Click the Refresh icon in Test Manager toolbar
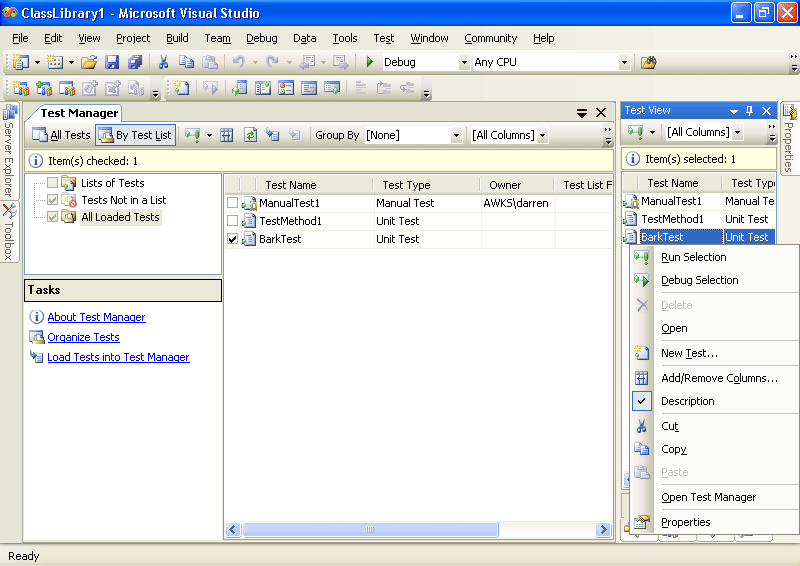 tap(250, 135)
